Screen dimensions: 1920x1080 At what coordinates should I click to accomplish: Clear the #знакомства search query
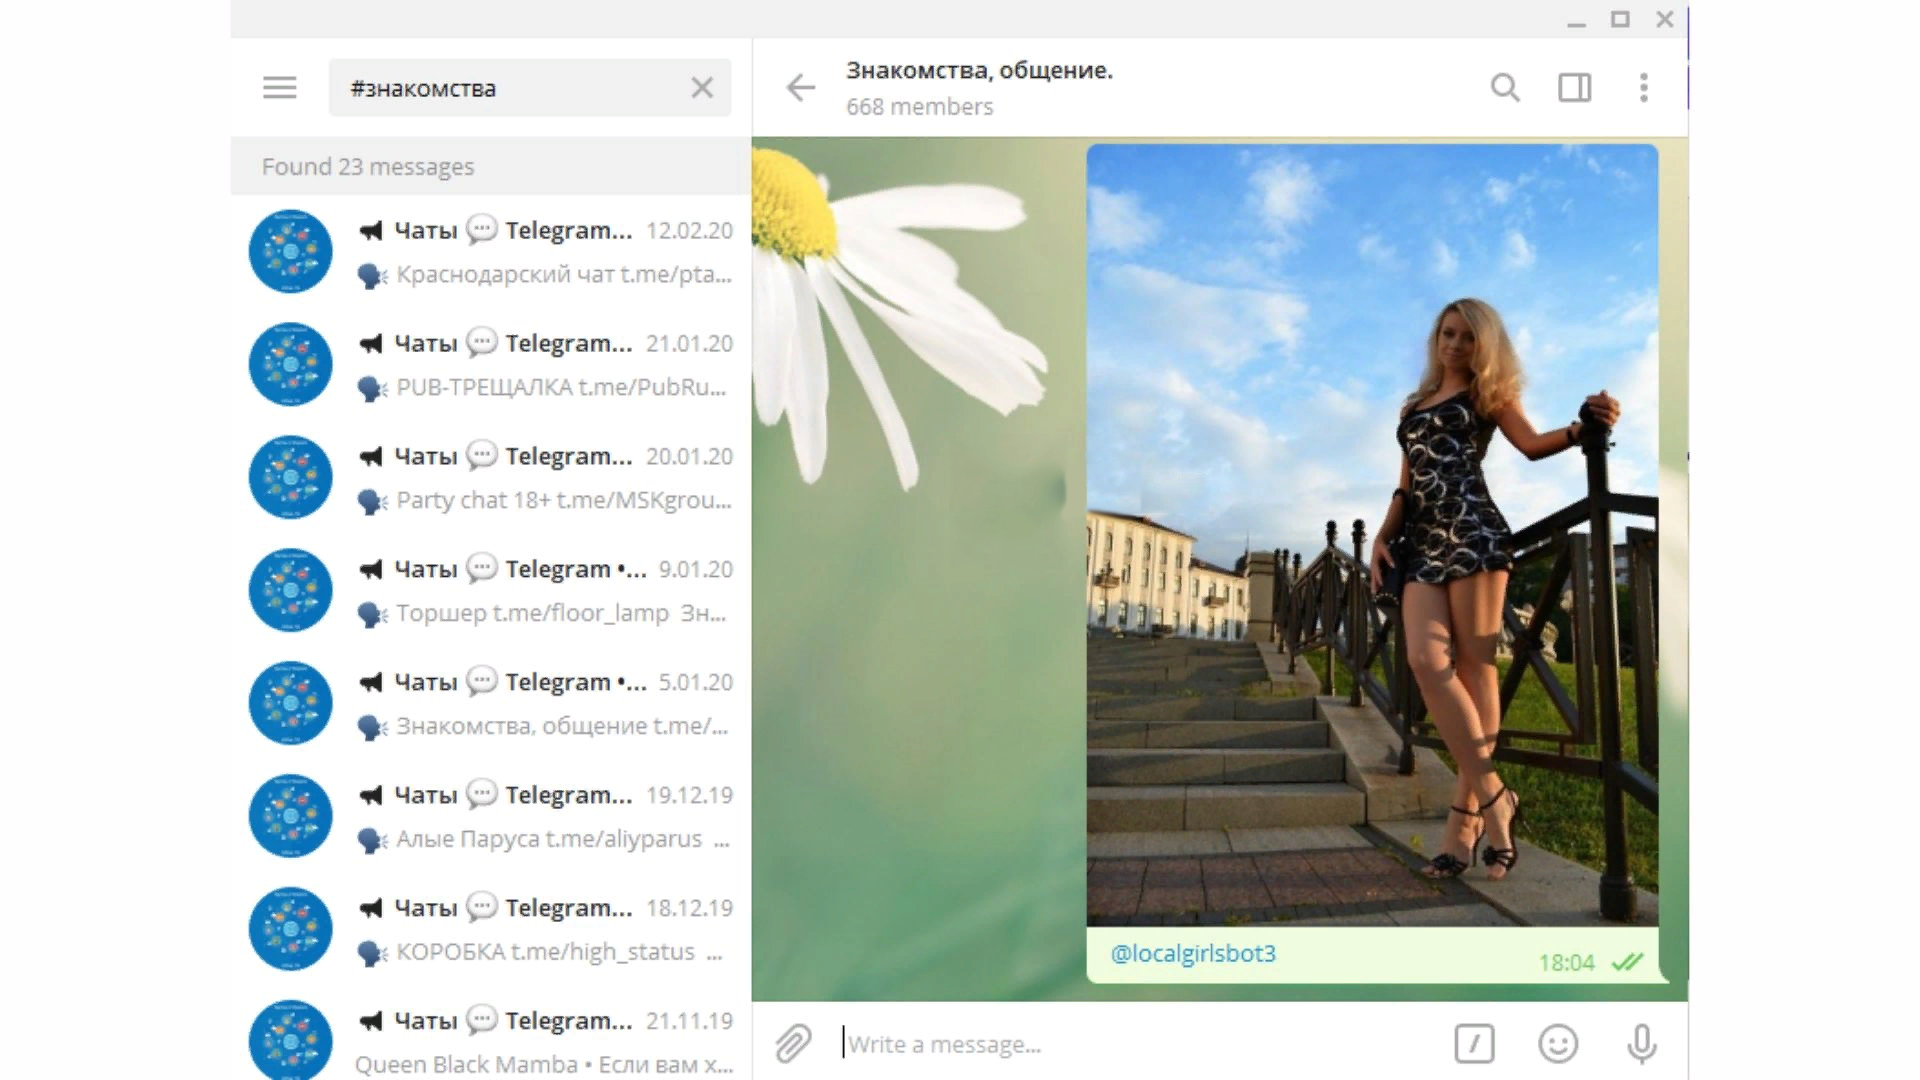pyautogui.click(x=702, y=88)
